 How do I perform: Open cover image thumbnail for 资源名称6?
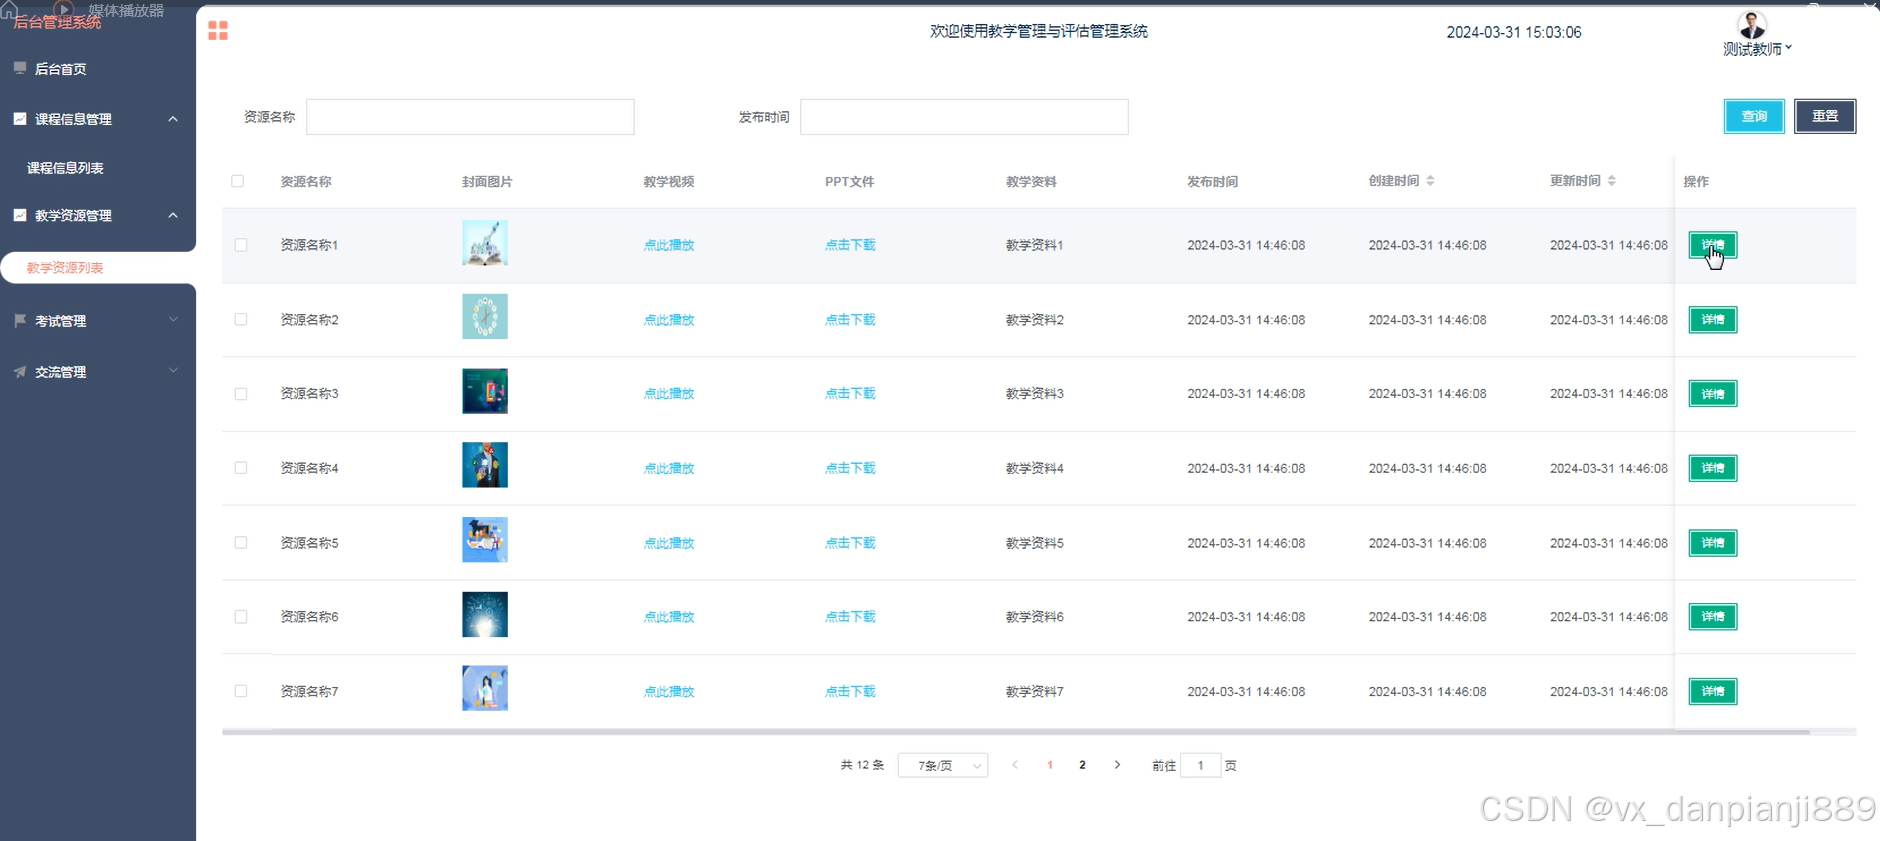[x=485, y=615]
